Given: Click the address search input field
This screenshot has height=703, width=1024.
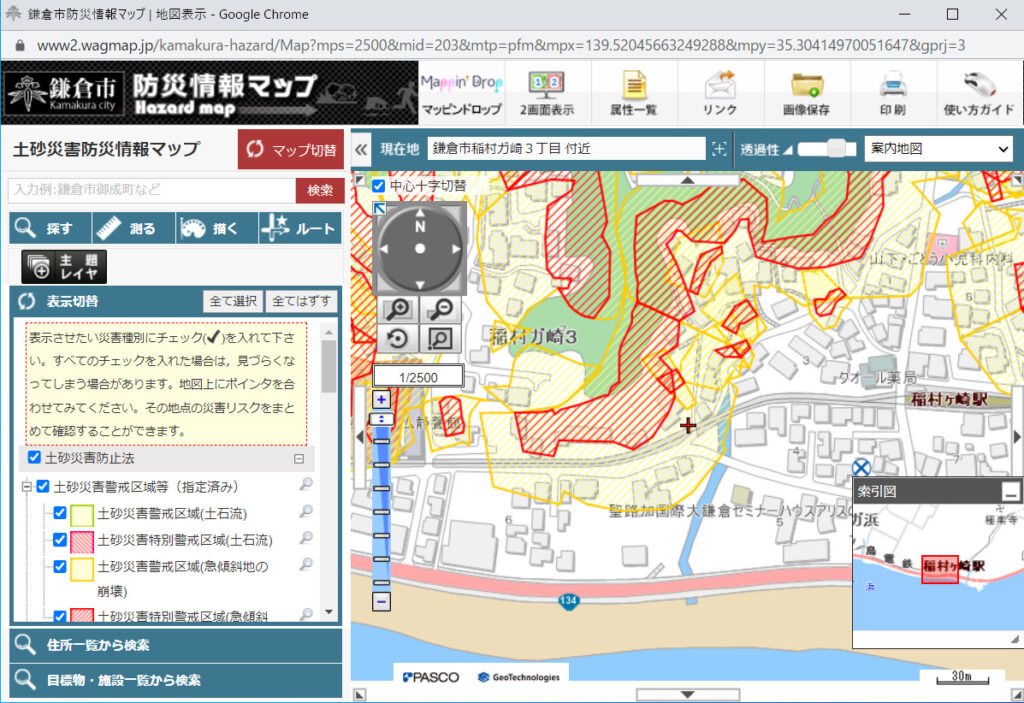Looking at the screenshot, I should coord(152,190).
